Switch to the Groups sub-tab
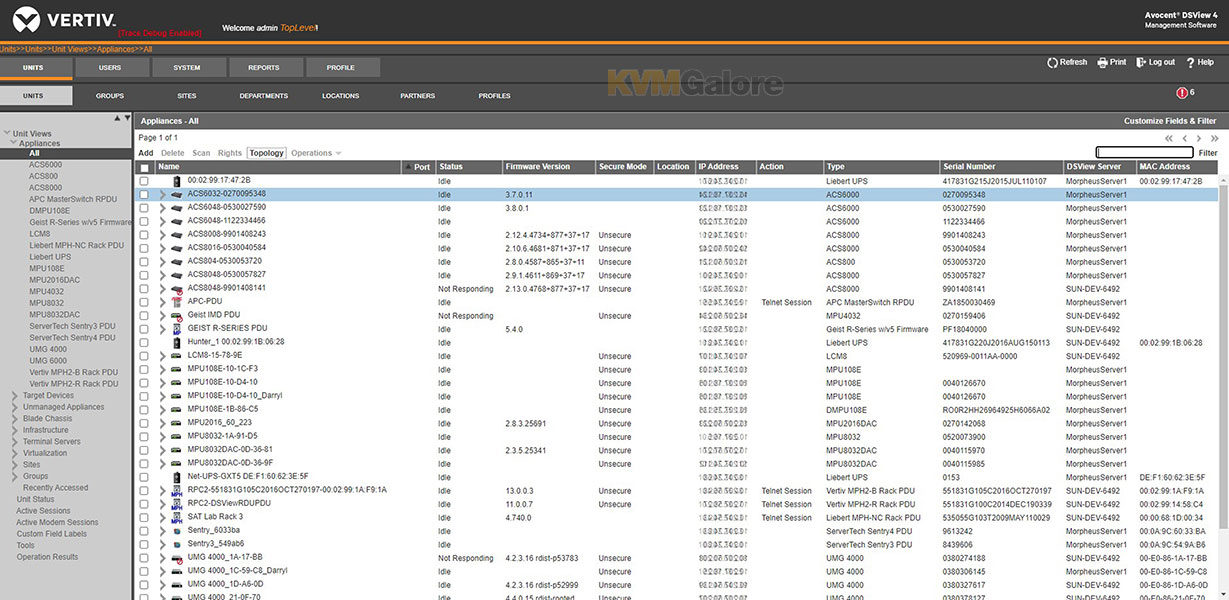Image resolution: width=1229 pixels, height=600 pixels. click(x=110, y=96)
